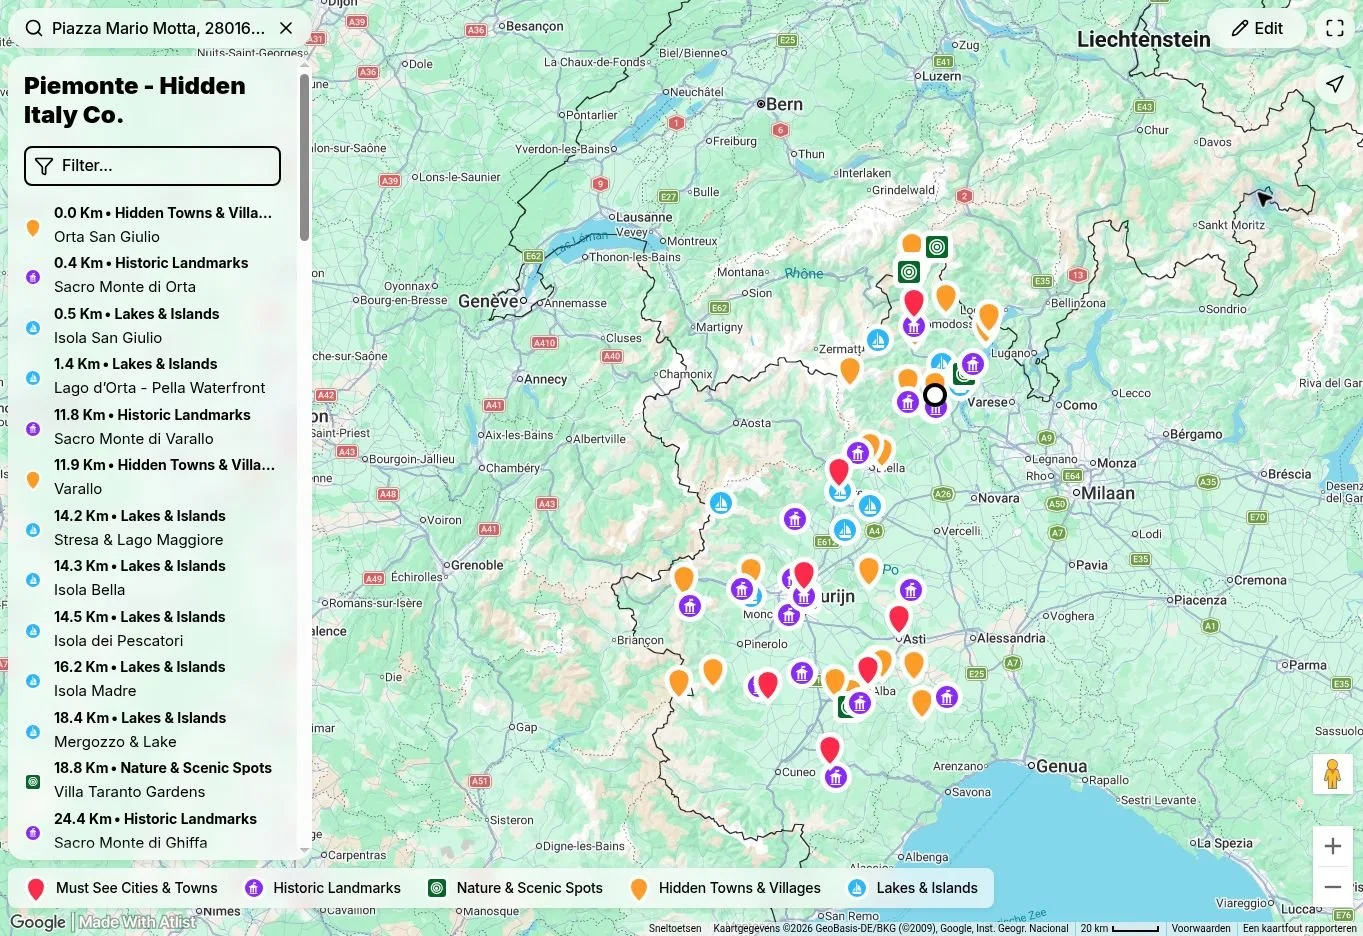Click the Made With Atlist link
Viewport: 1363px width, 936px height.
coord(138,922)
